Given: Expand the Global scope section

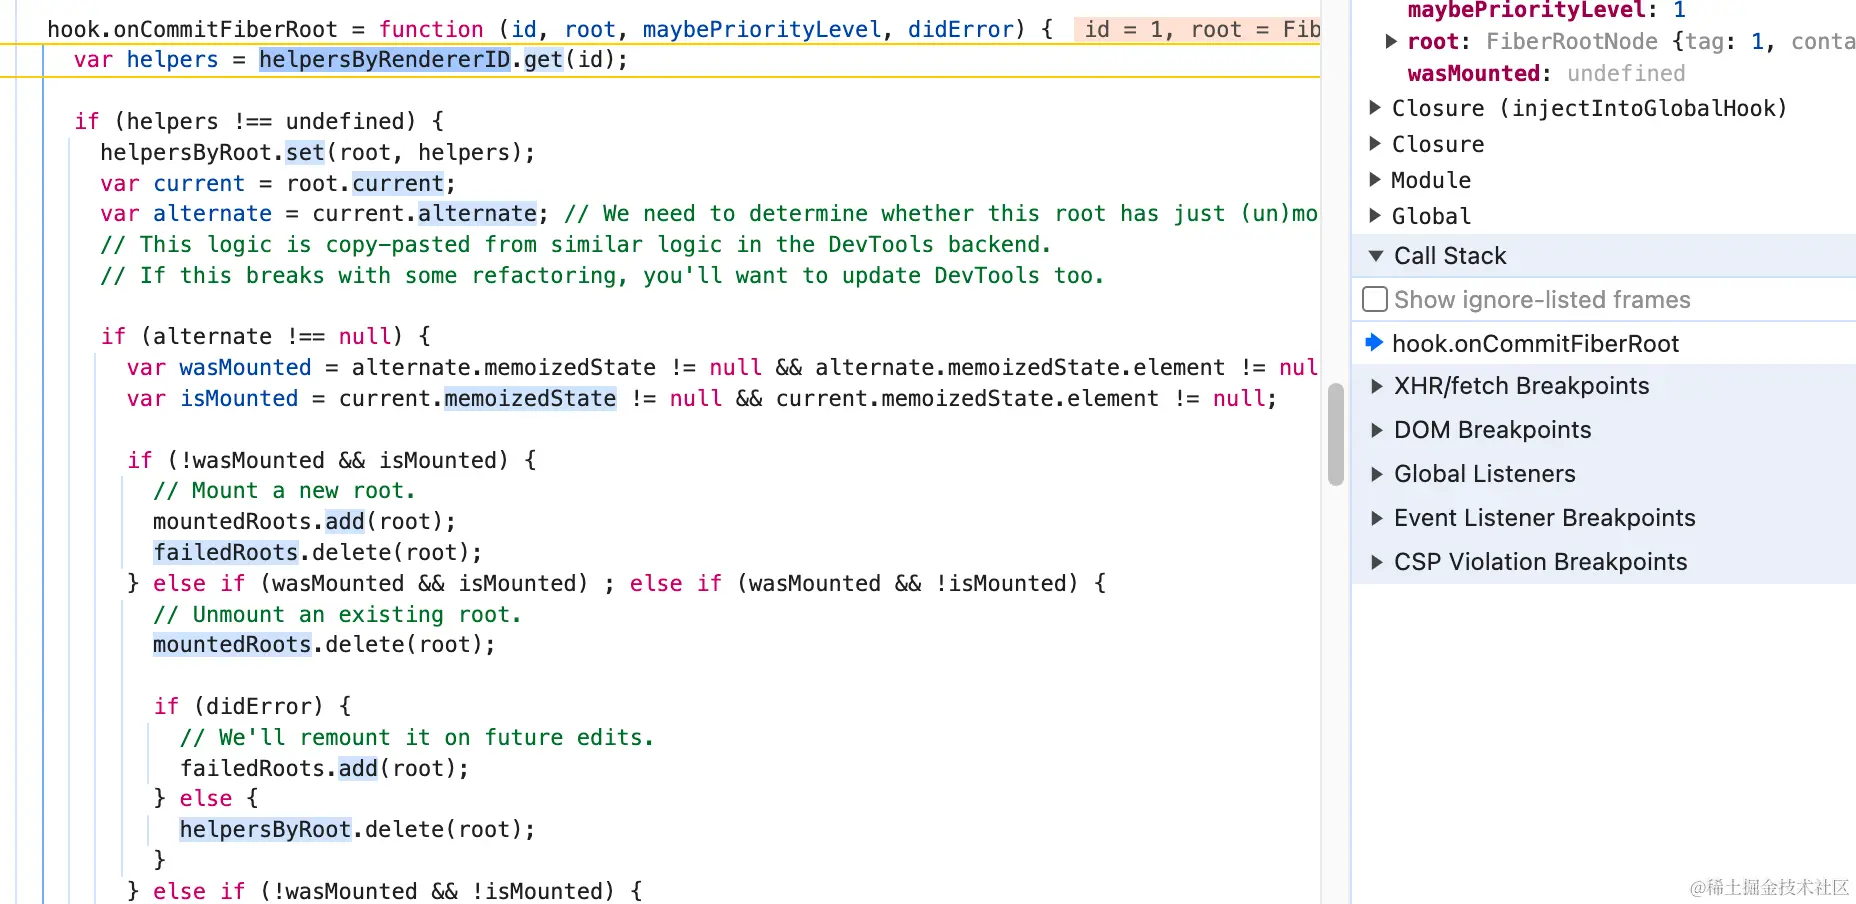Looking at the screenshot, I should point(1375,216).
